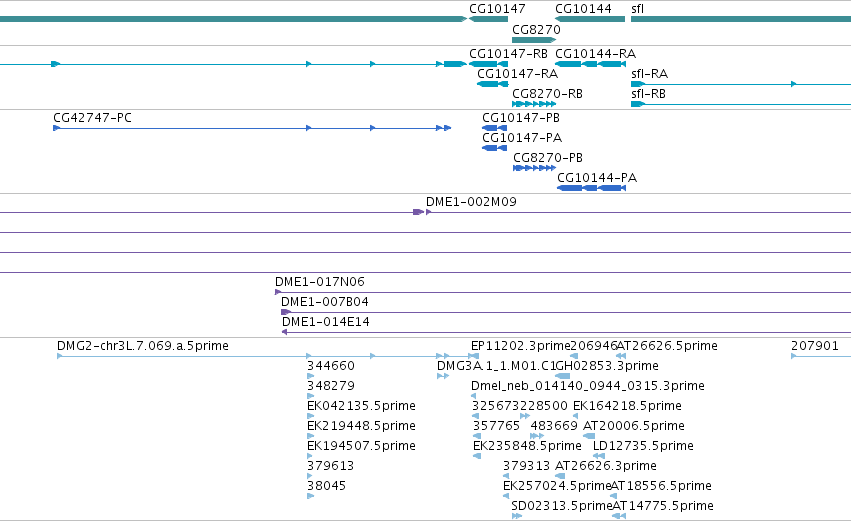Click the CG42747-PC protein label

click(92, 118)
